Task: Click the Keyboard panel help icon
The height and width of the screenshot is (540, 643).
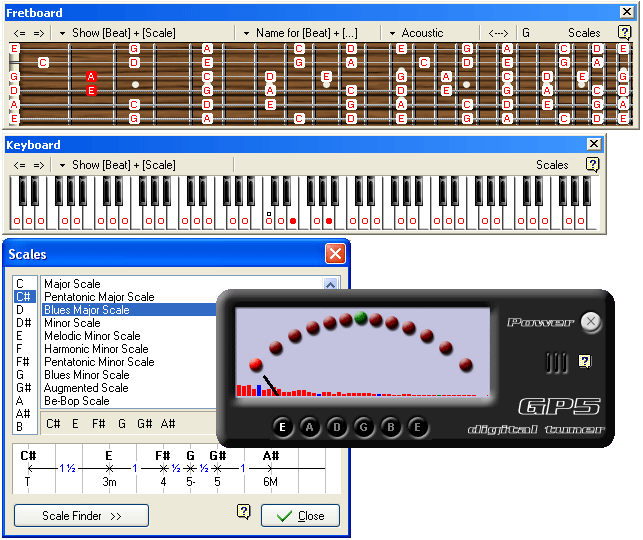Action: (593, 165)
